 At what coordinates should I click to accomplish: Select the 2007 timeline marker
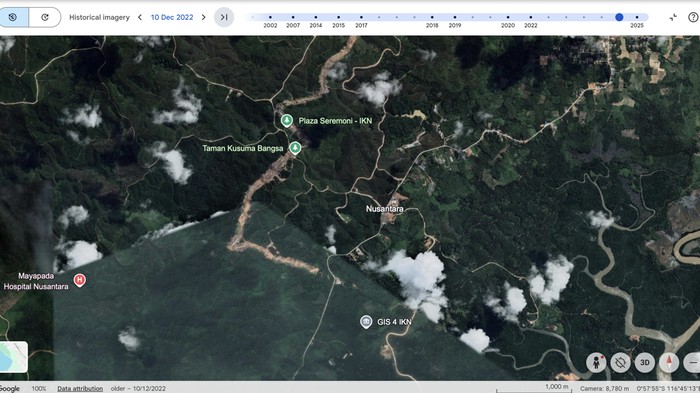[x=293, y=17]
